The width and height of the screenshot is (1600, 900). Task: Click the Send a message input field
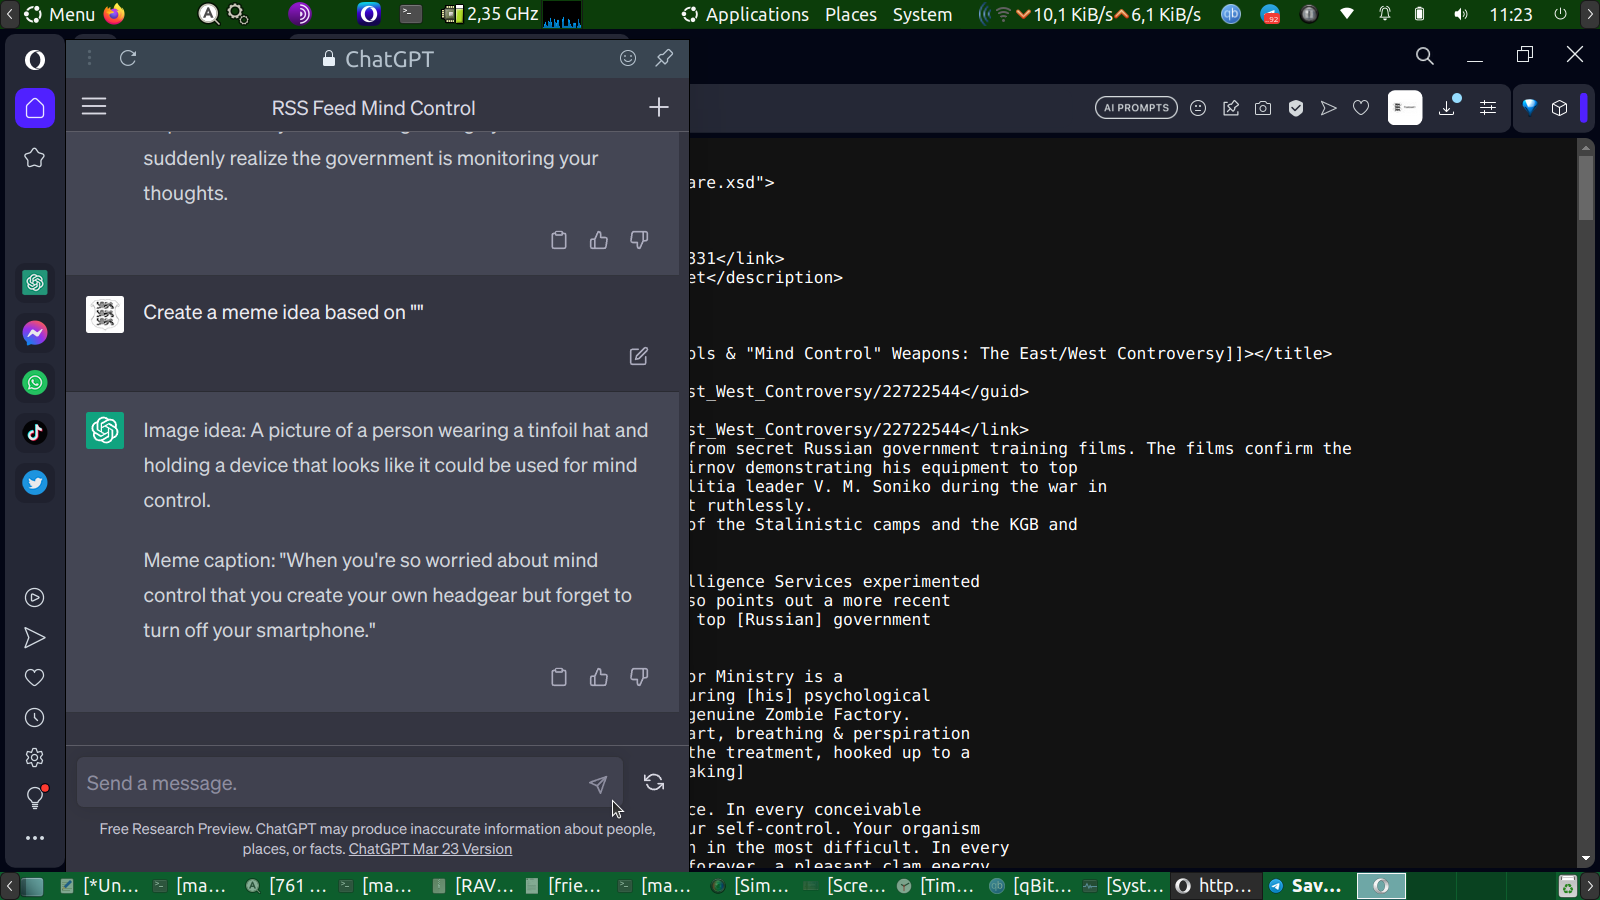click(330, 783)
